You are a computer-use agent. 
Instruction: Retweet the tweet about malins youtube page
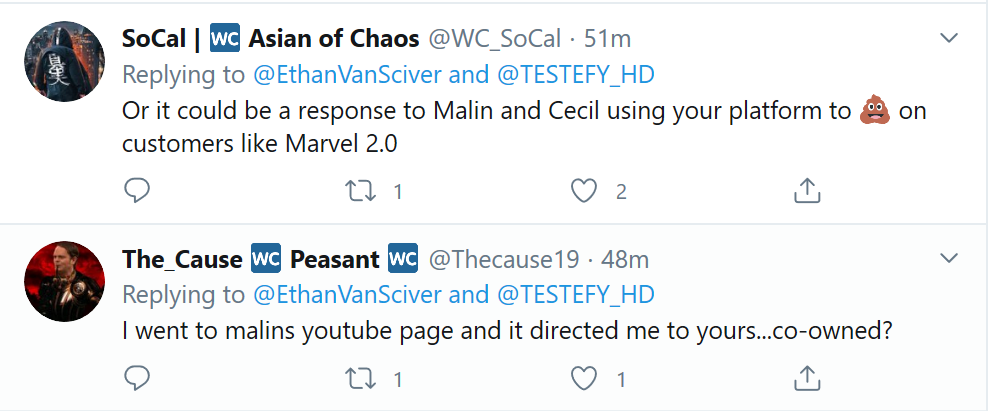tap(361, 379)
